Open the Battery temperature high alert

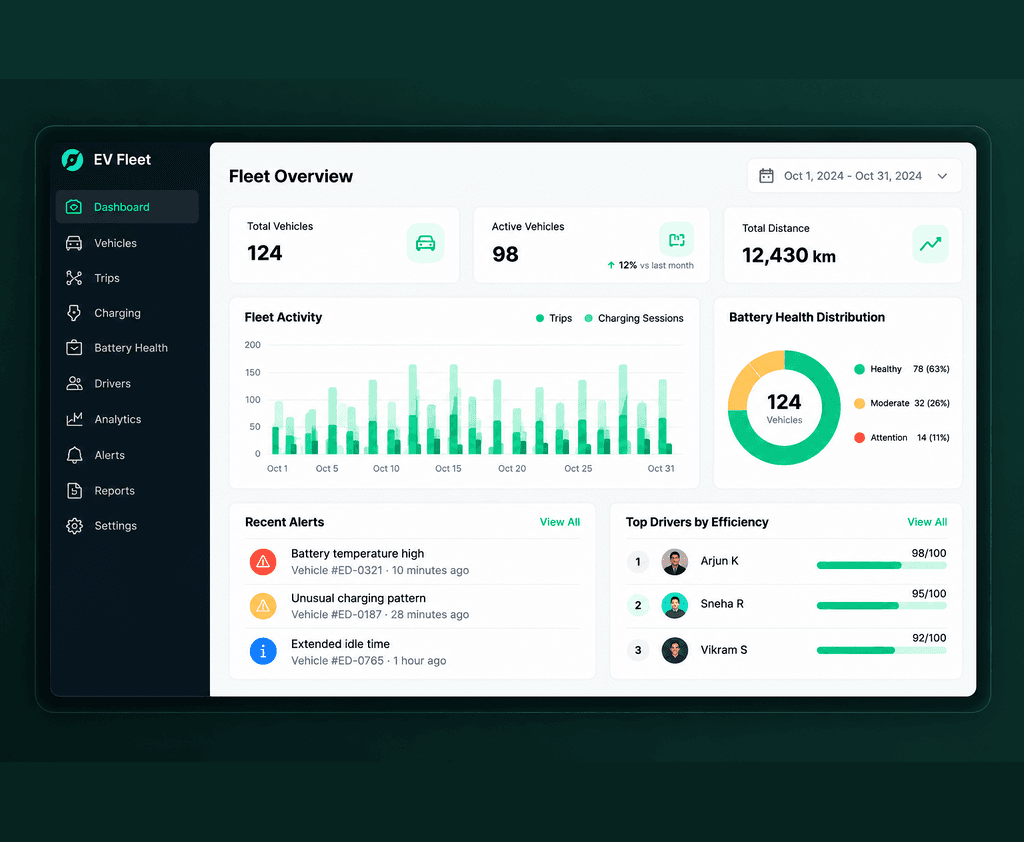point(413,562)
